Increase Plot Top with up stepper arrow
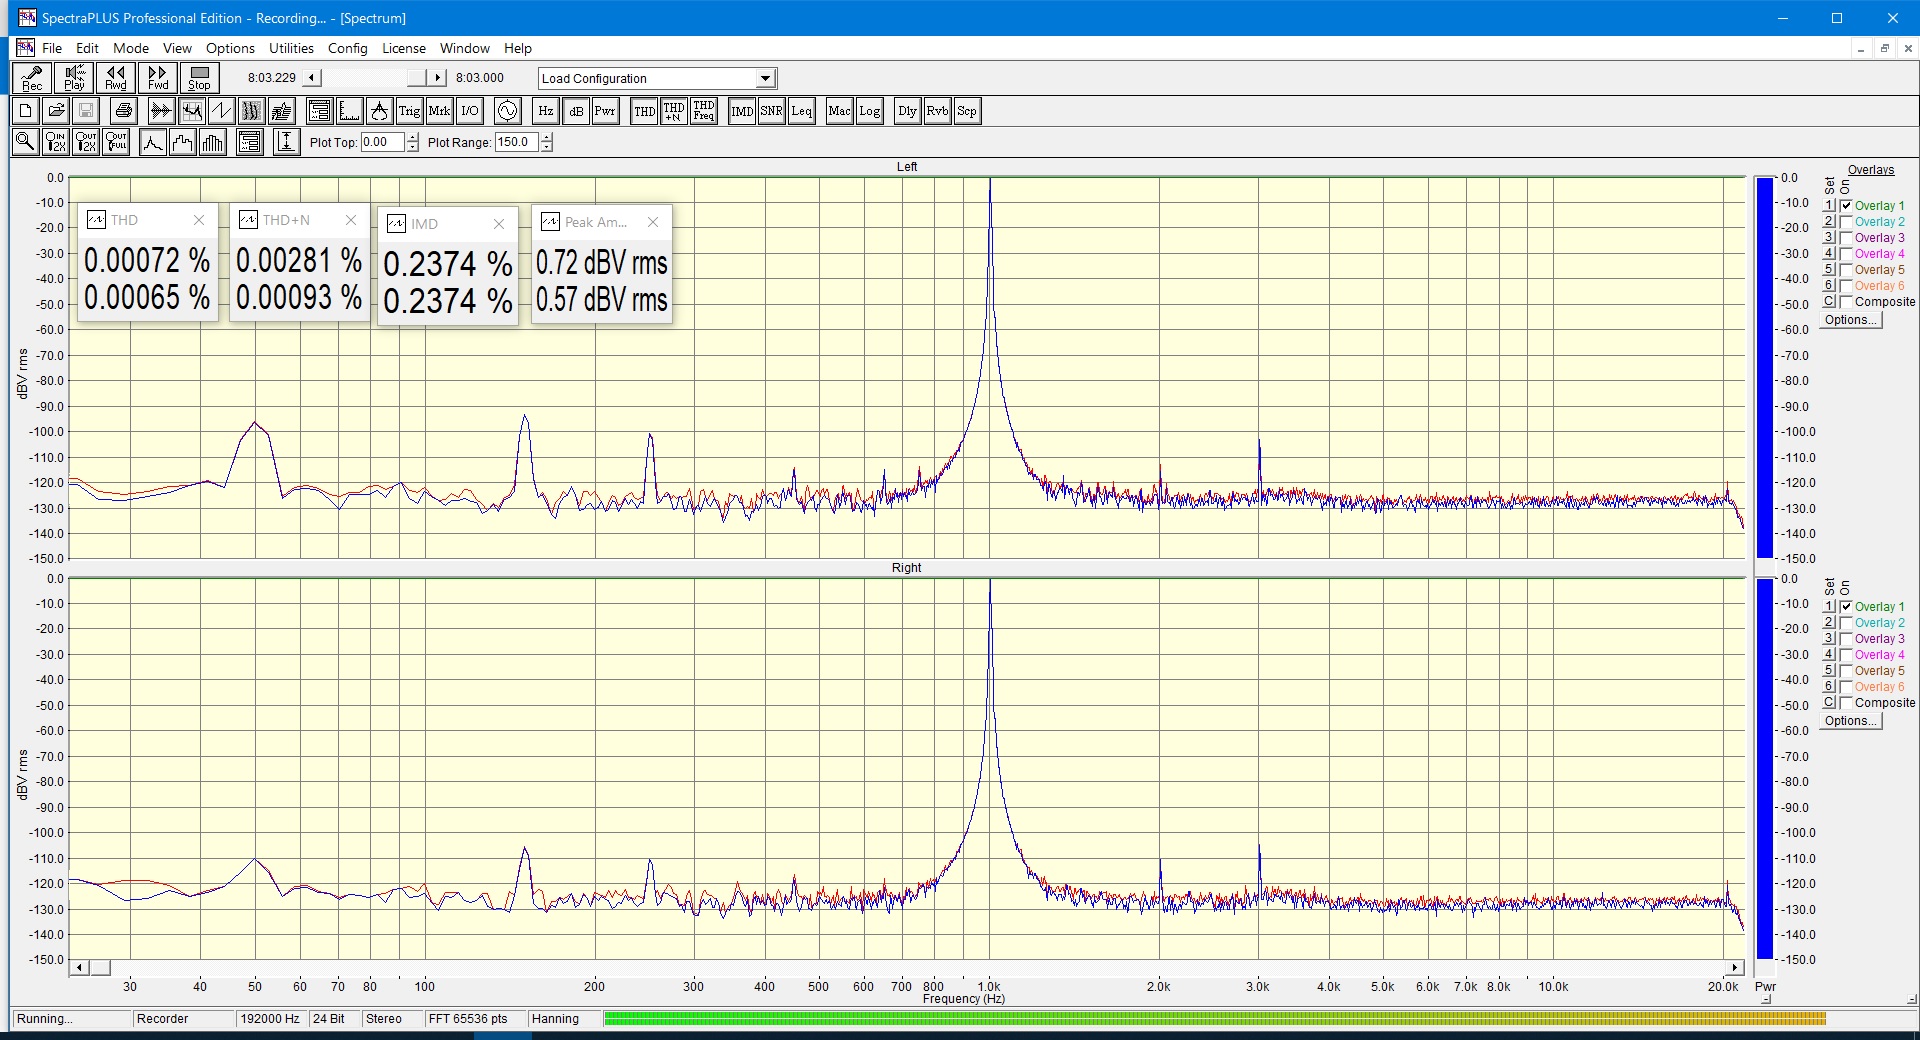Image resolution: width=1920 pixels, height=1040 pixels. pyautogui.click(x=412, y=137)
